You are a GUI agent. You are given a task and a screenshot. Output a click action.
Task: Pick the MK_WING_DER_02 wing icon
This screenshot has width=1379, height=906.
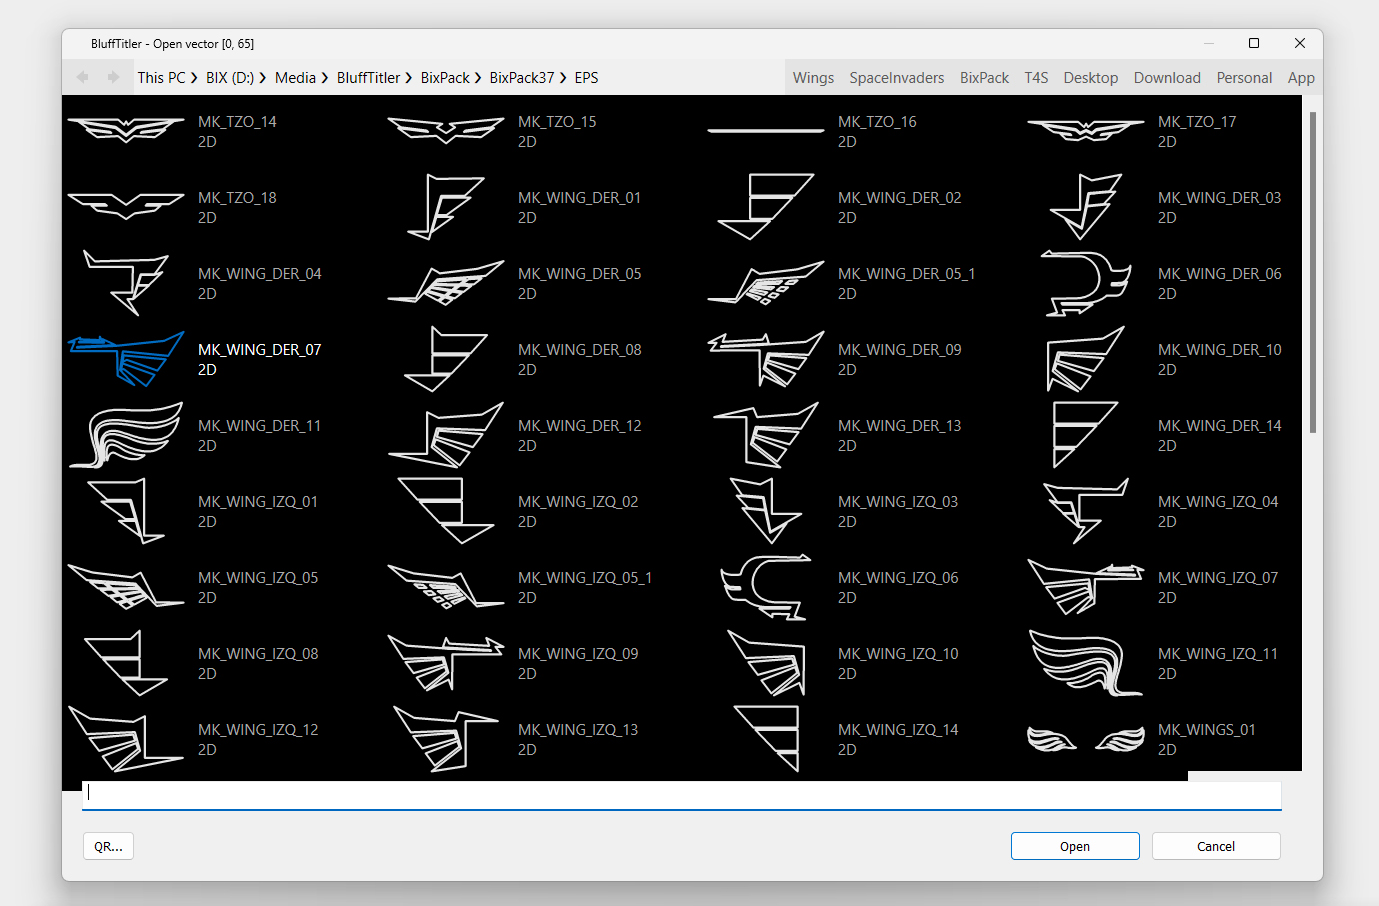click(x=766, y=207)
